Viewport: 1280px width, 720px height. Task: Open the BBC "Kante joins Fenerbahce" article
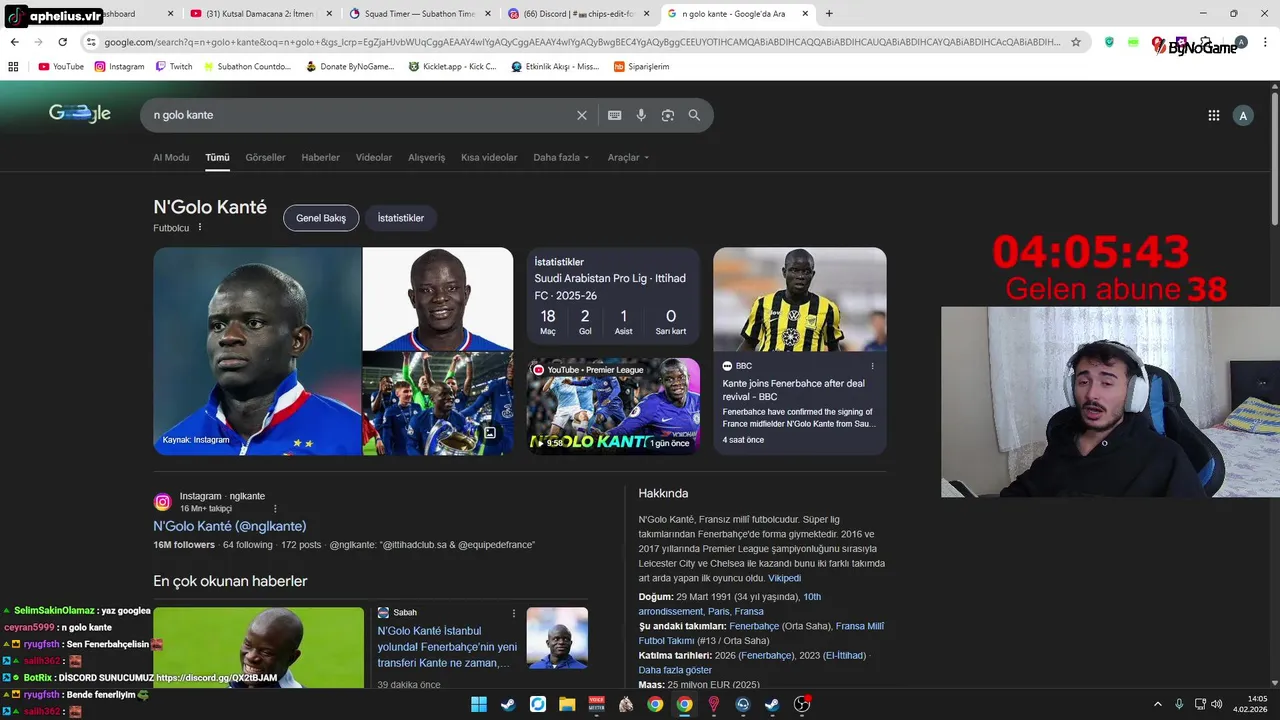pyautogui.click(x=794, y=390)
